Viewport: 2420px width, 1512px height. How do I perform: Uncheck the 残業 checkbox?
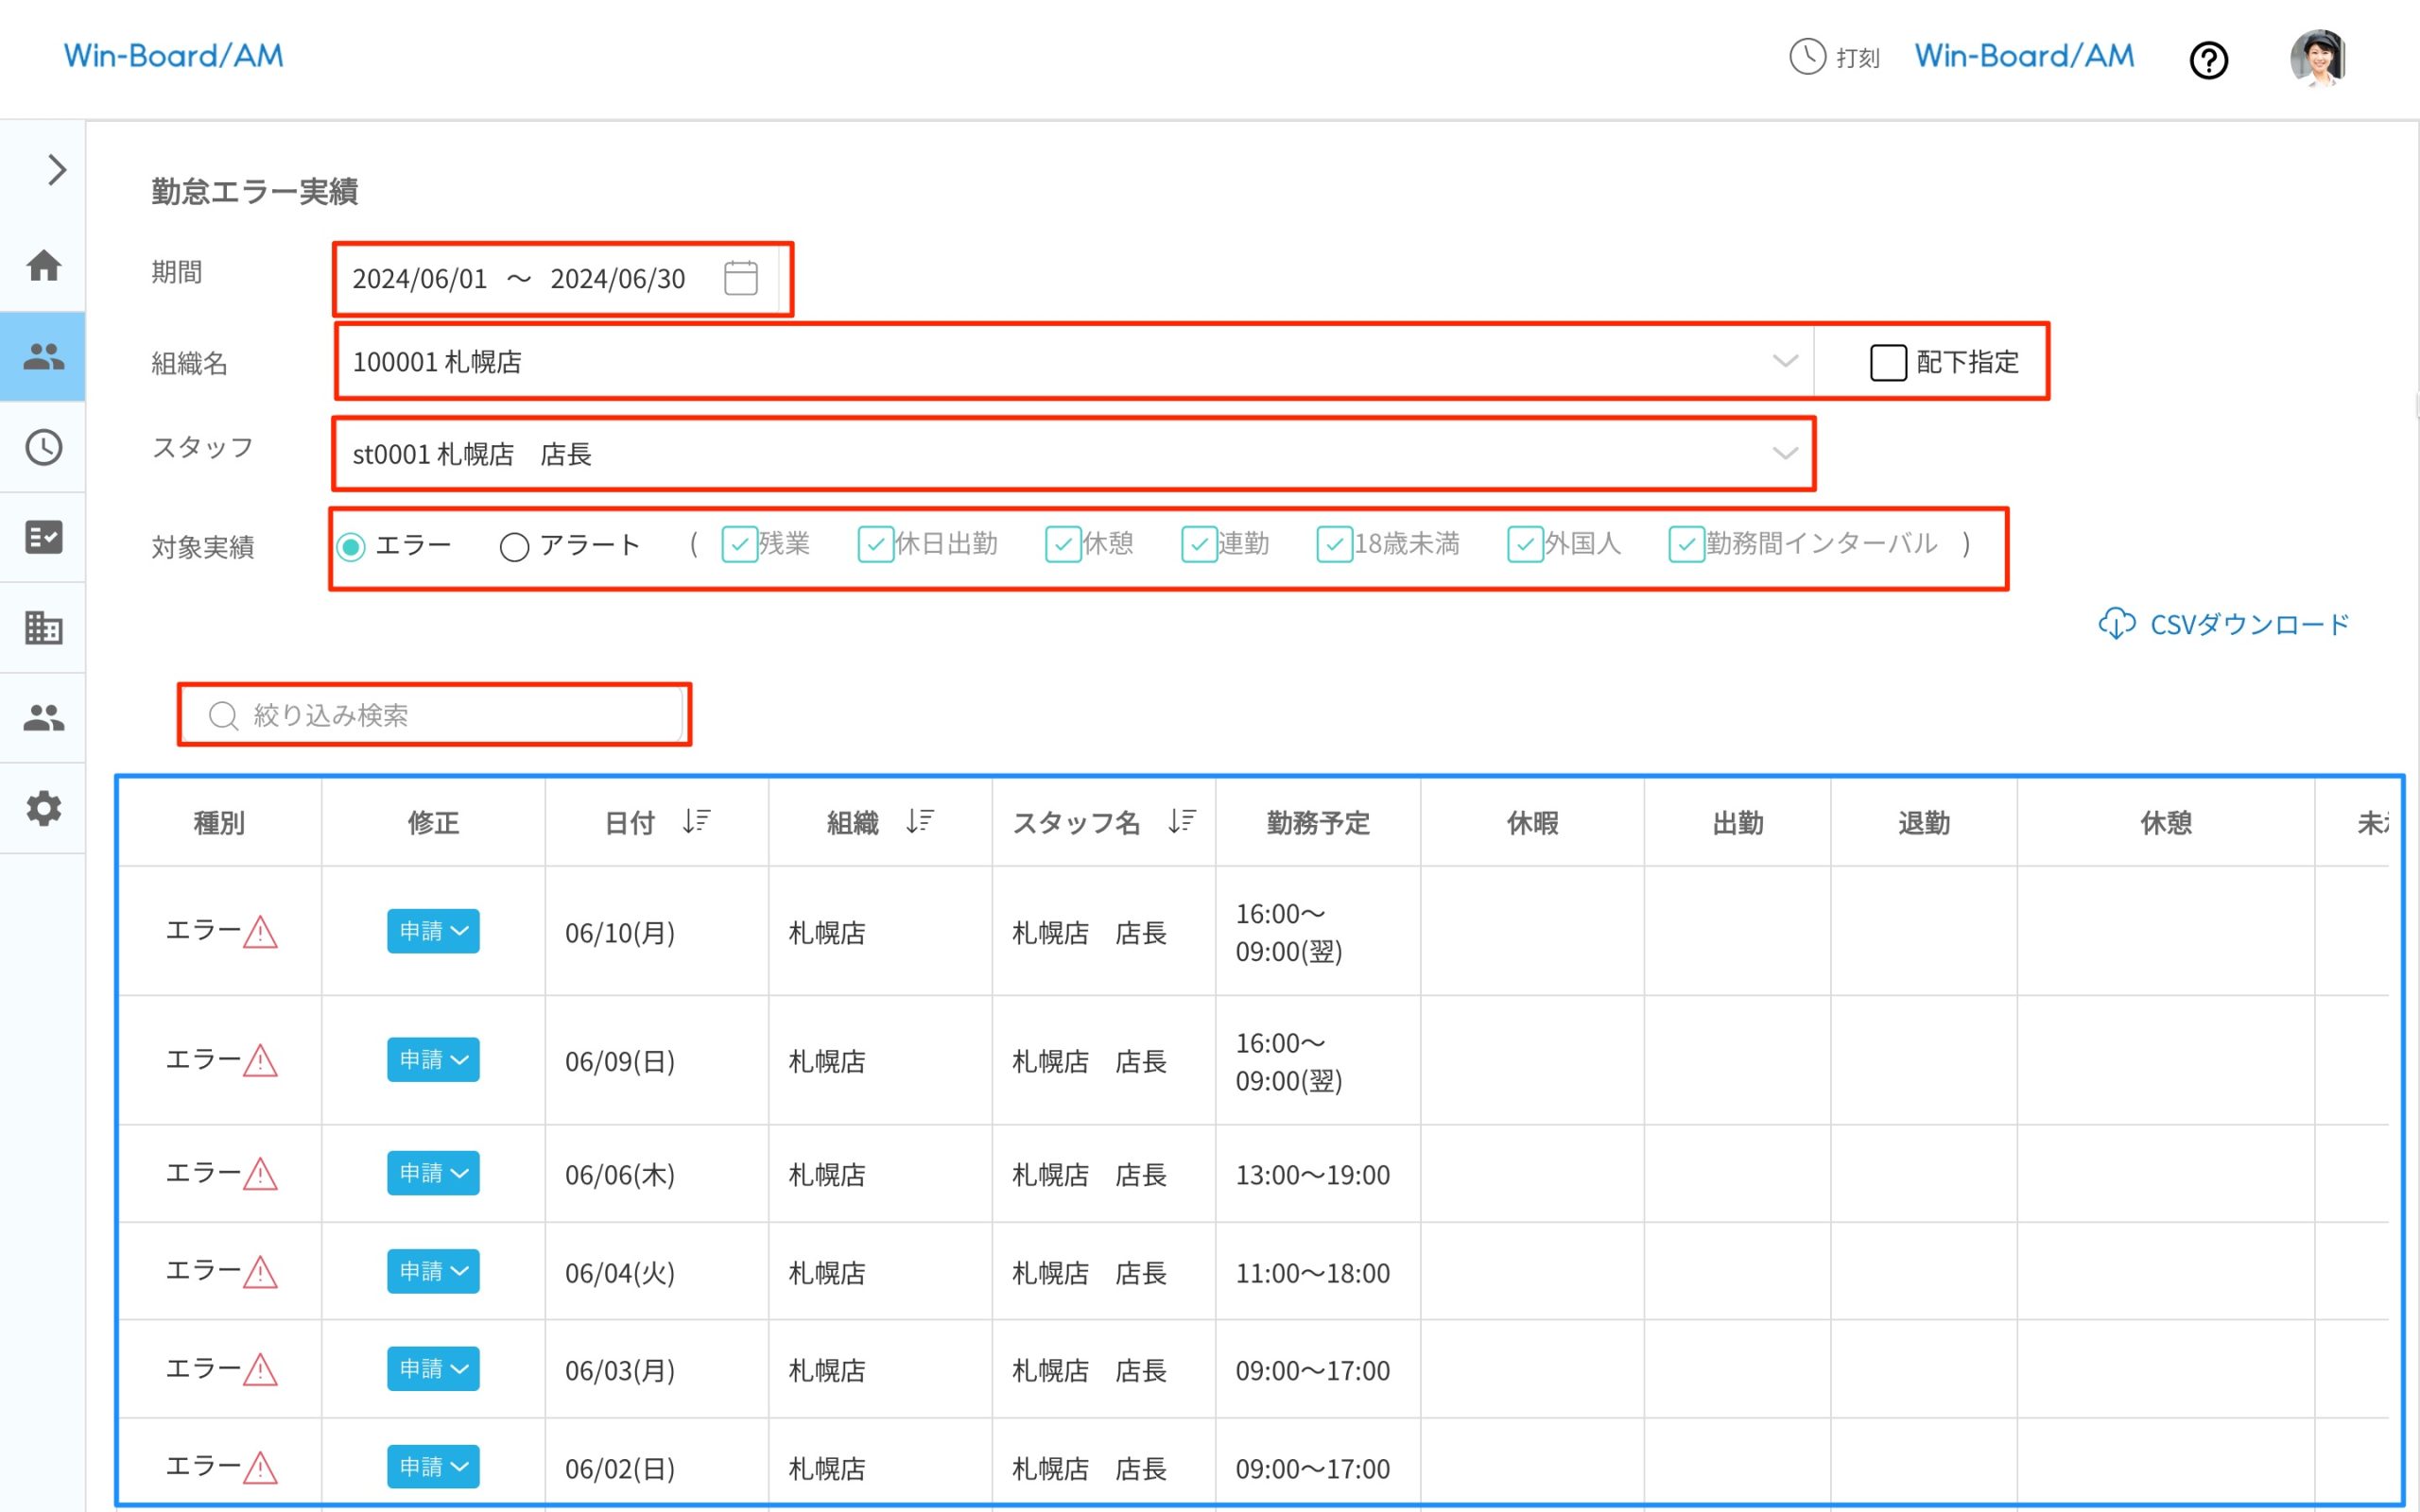739,545
